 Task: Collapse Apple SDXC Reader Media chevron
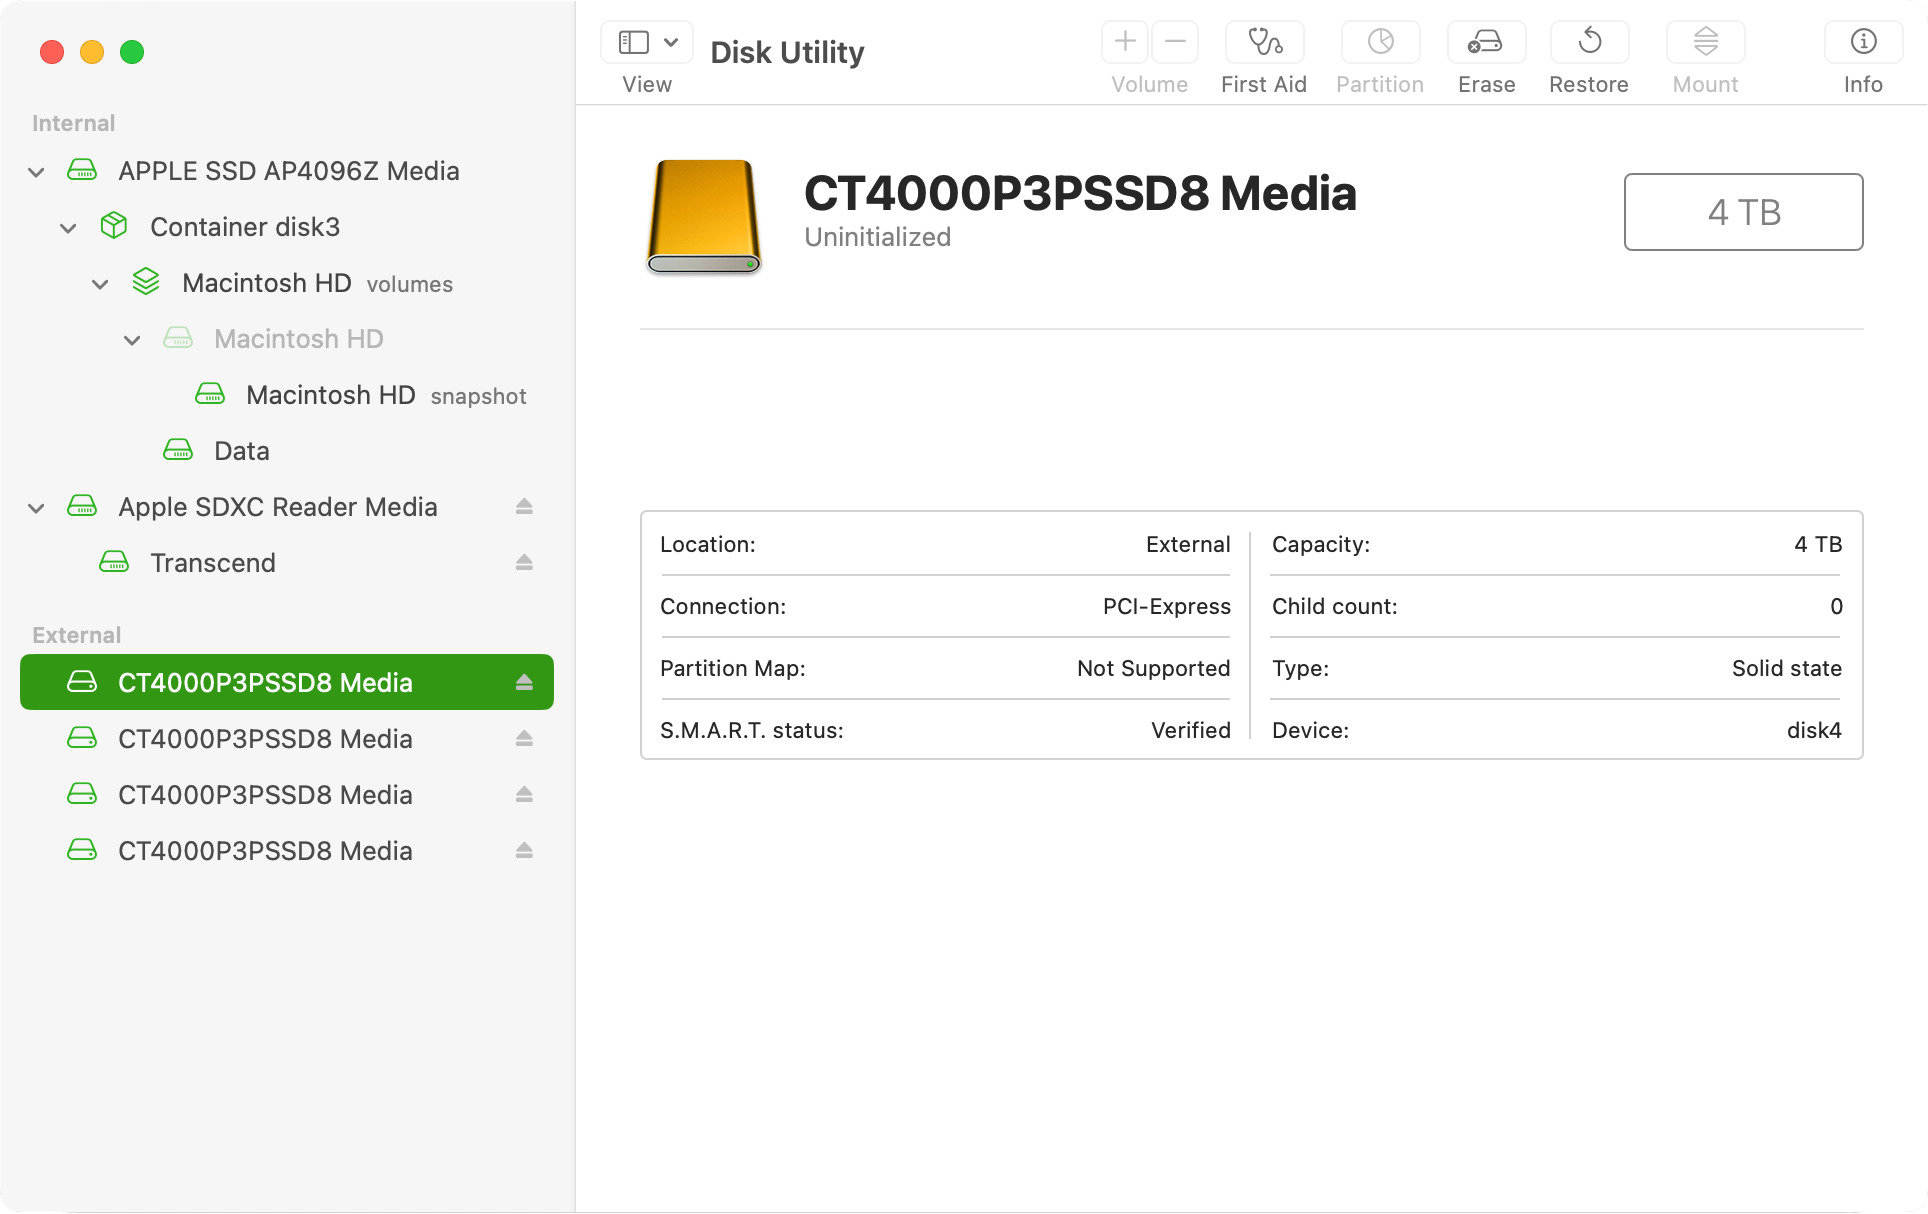tap(36, 508)
